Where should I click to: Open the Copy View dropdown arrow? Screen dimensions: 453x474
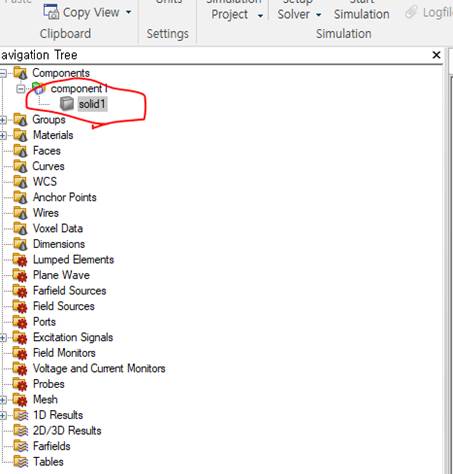(128, 13)
